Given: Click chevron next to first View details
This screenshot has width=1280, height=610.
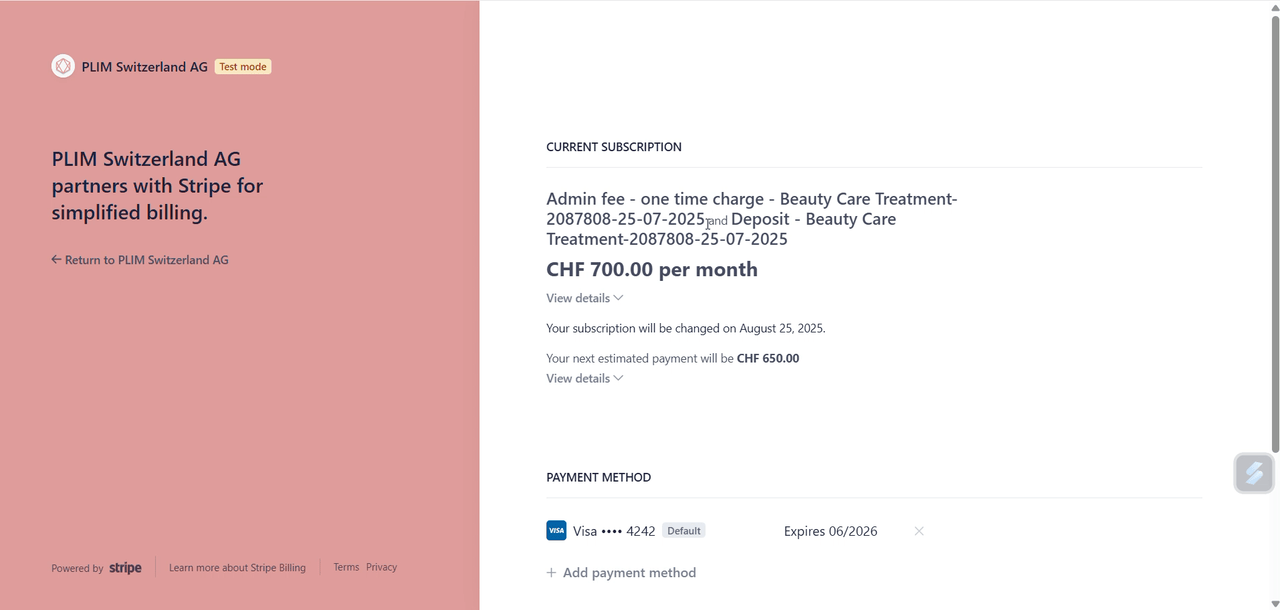Looking at the screenshot, I should tap(618, 298).
